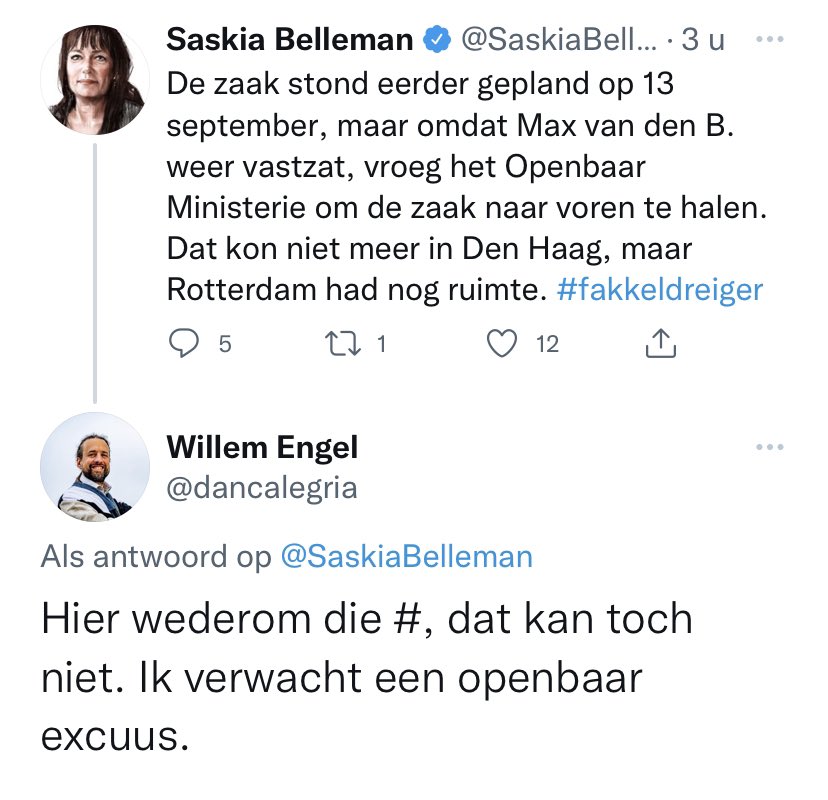Share Saskia Belleman's tweet via share icon

tap(661, 343)
